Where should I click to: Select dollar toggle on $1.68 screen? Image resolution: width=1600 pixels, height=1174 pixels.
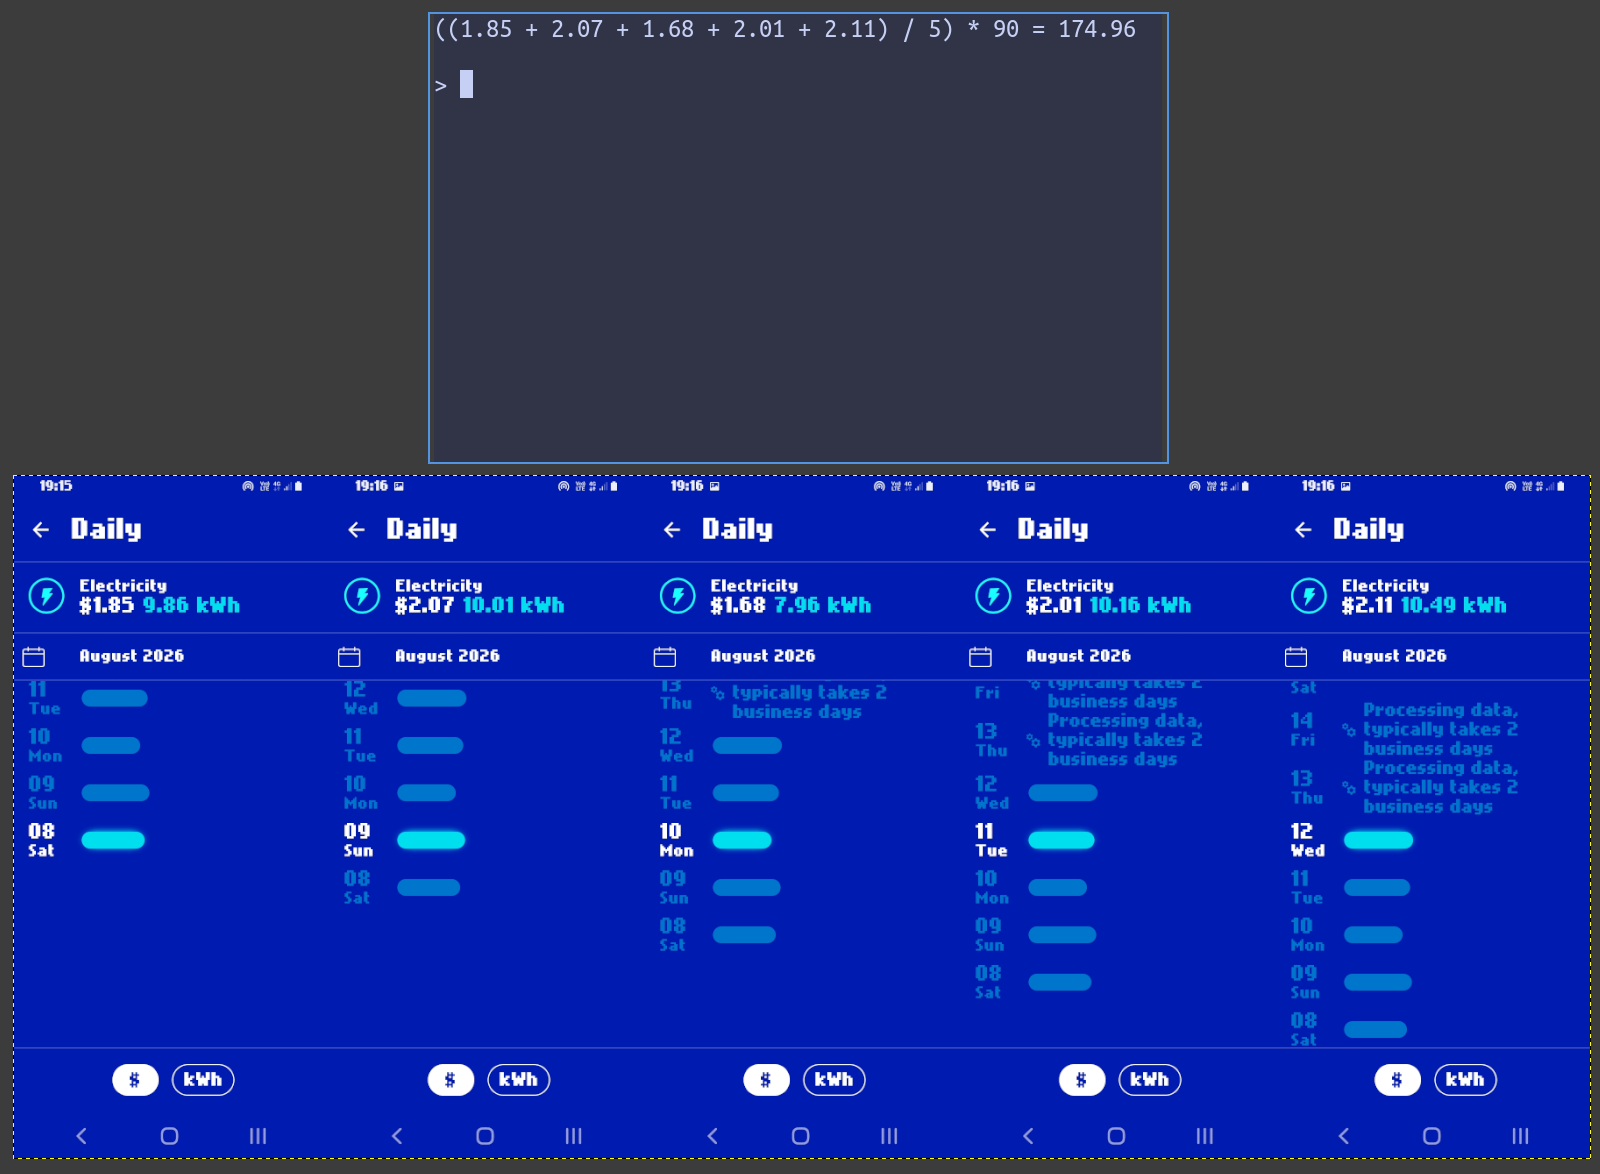point(766,1080)
